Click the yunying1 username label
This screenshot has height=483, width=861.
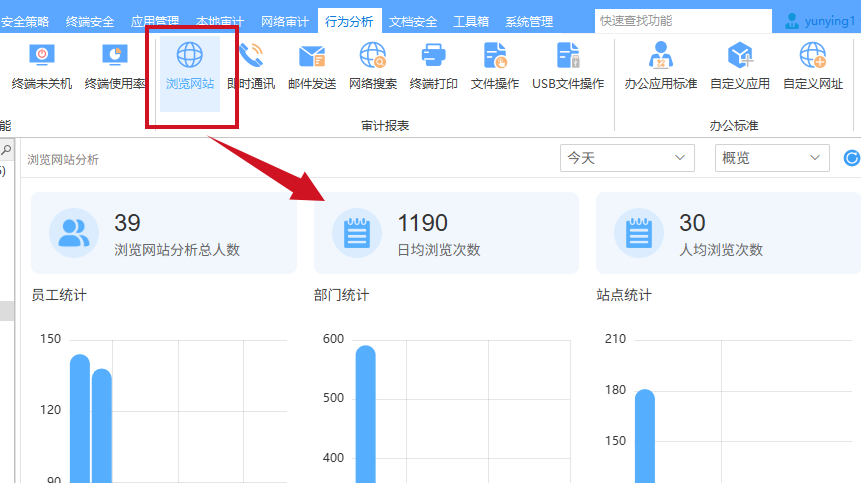point(830,21)
